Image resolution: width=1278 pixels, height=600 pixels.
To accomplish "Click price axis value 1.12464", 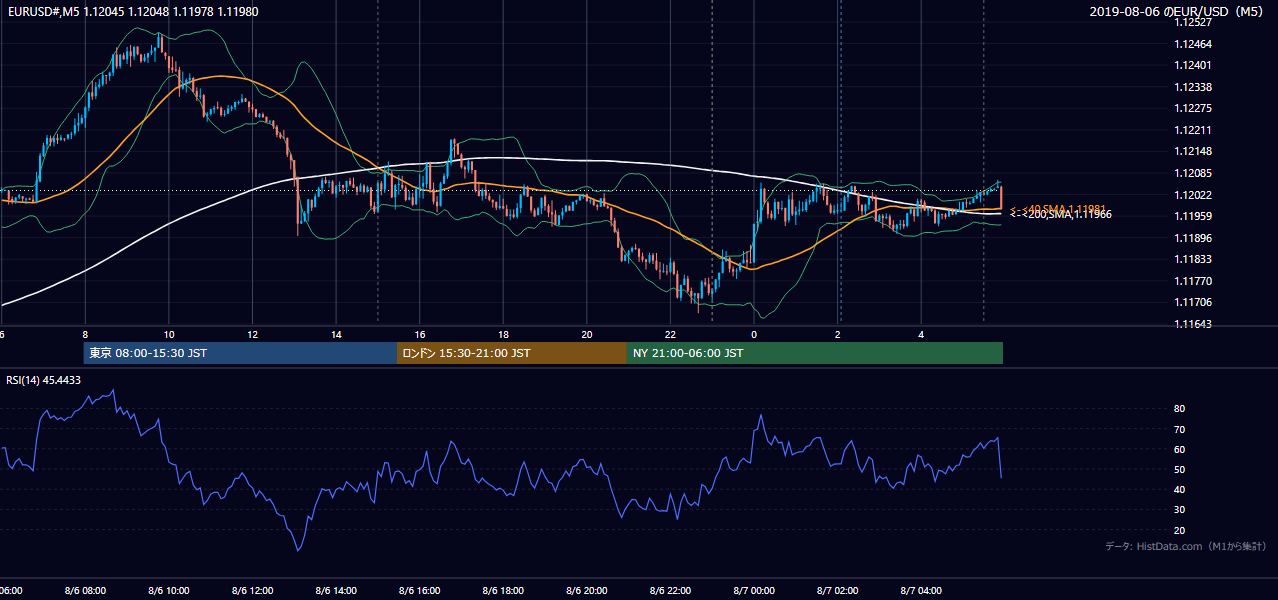I will point(1194,44).
